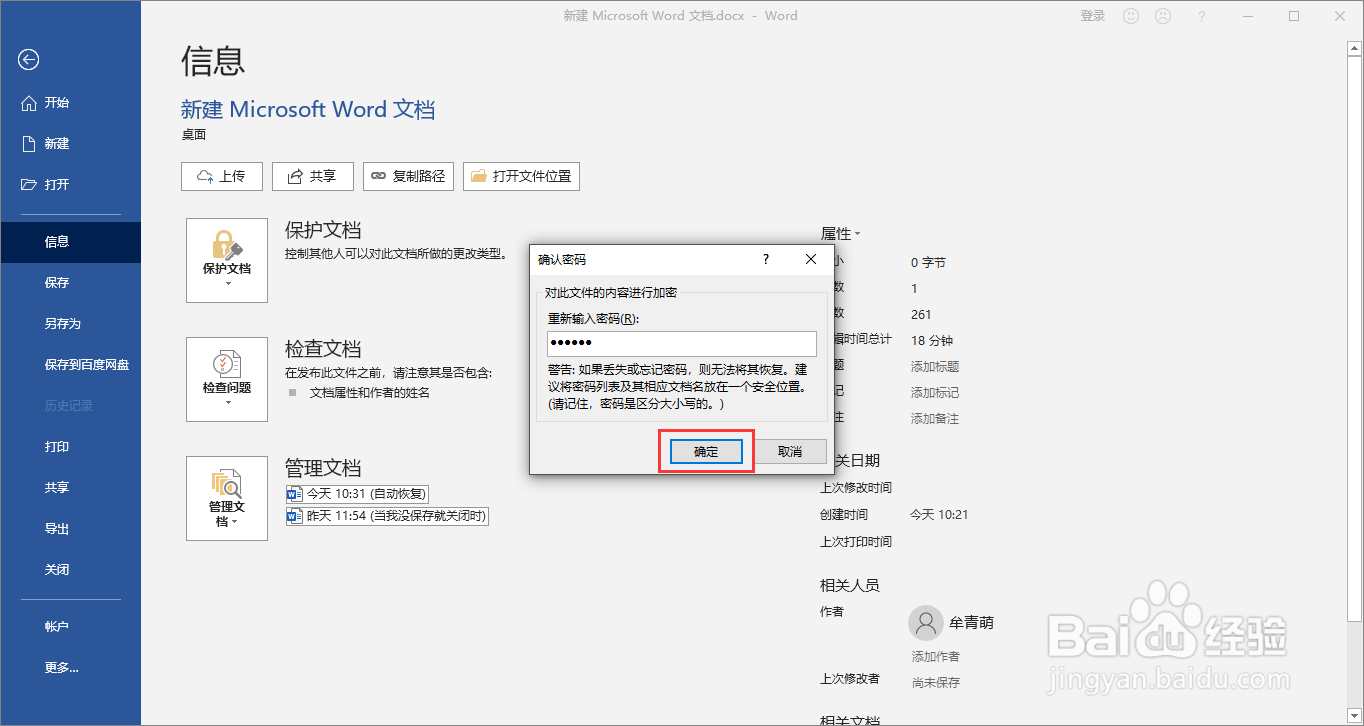Click the password re-entry field
This screenshot has width=1364, height=726.
point(682,344)
